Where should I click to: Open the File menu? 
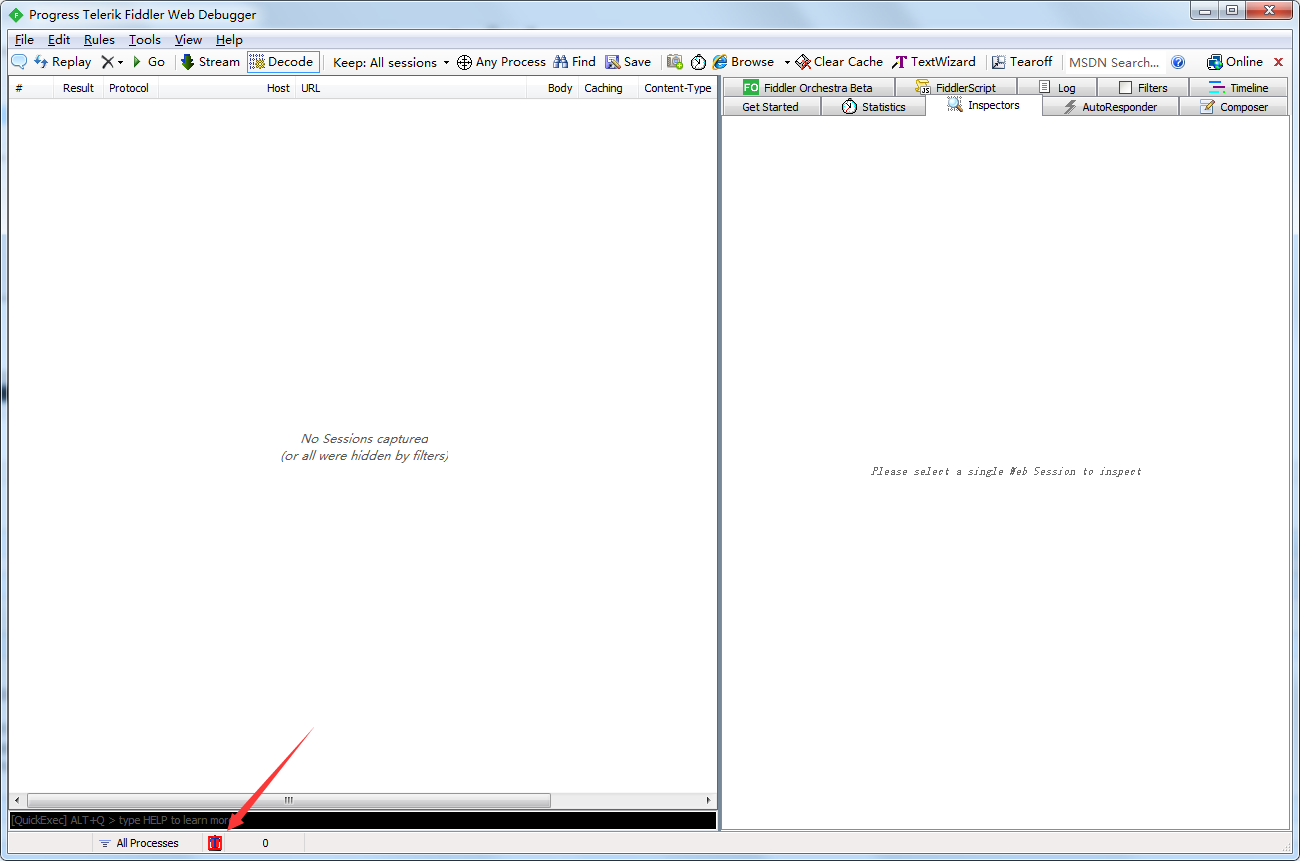tap(24, 40)
